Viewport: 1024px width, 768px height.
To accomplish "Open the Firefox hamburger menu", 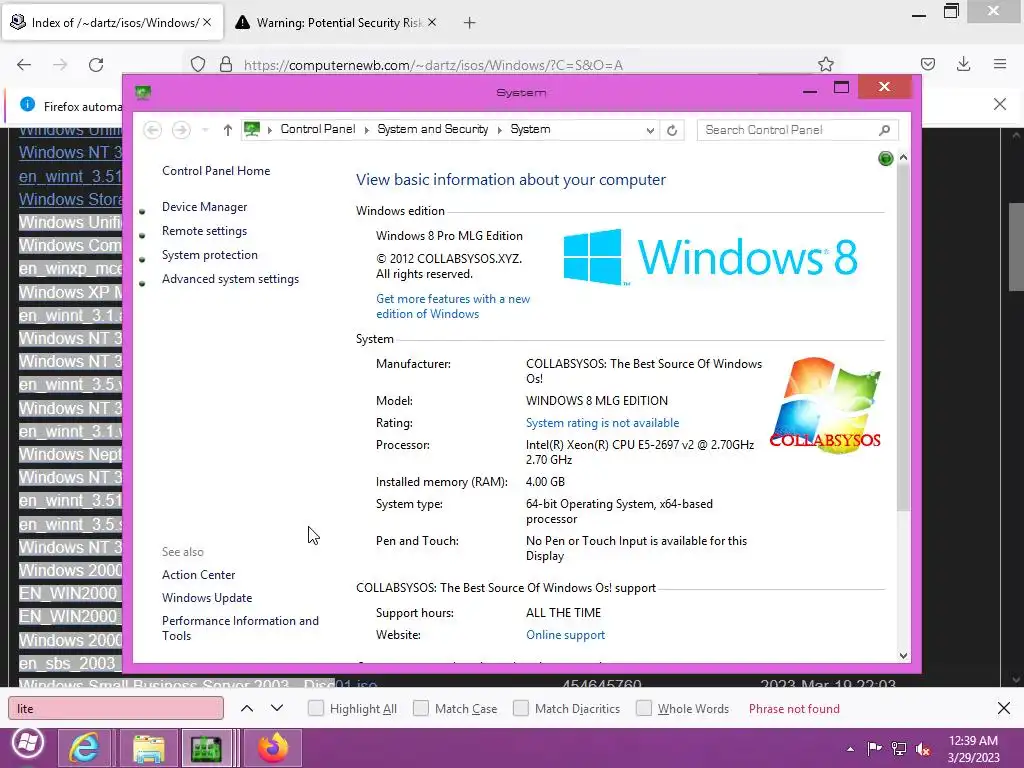I will (1000, 64).
